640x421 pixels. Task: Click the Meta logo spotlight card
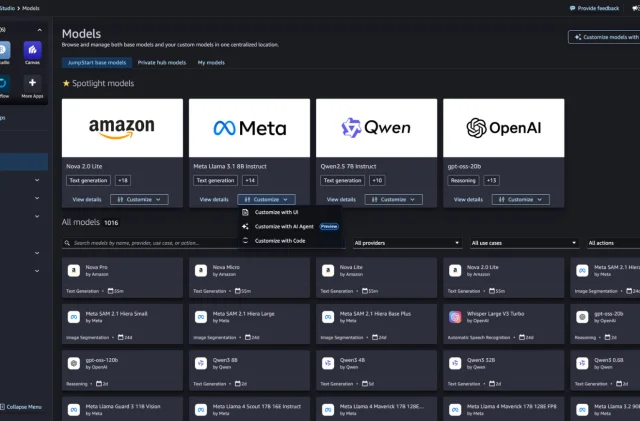click(249, 128)
